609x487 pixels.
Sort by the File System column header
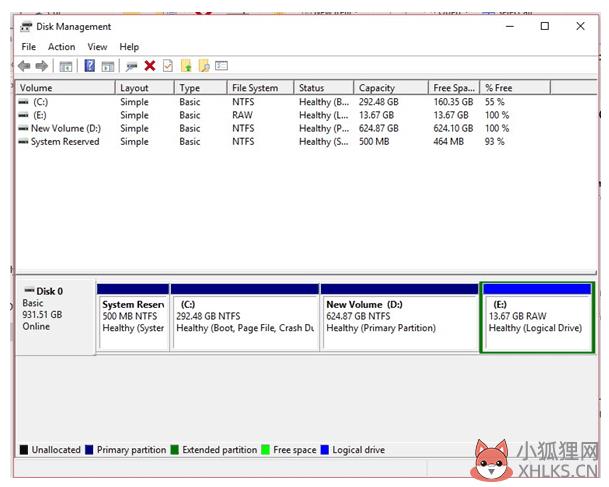[x=259, y=88]
